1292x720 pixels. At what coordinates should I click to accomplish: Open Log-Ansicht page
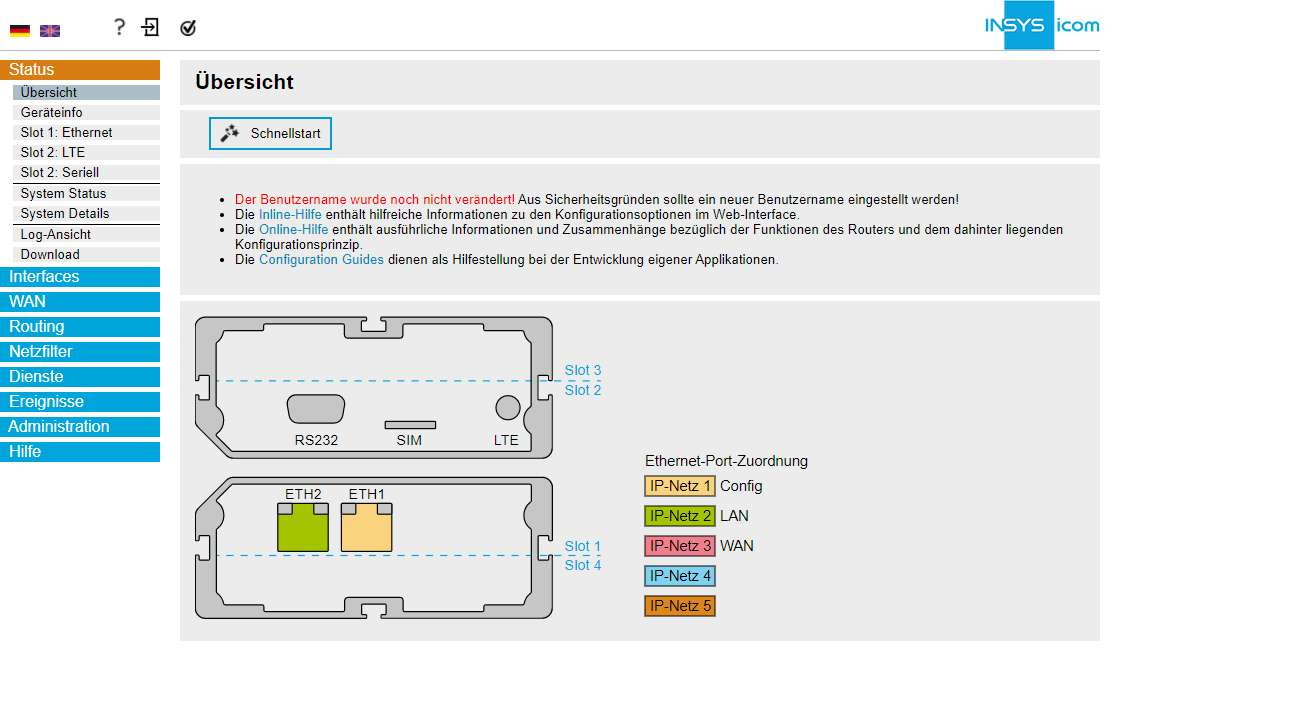(86, 235)
